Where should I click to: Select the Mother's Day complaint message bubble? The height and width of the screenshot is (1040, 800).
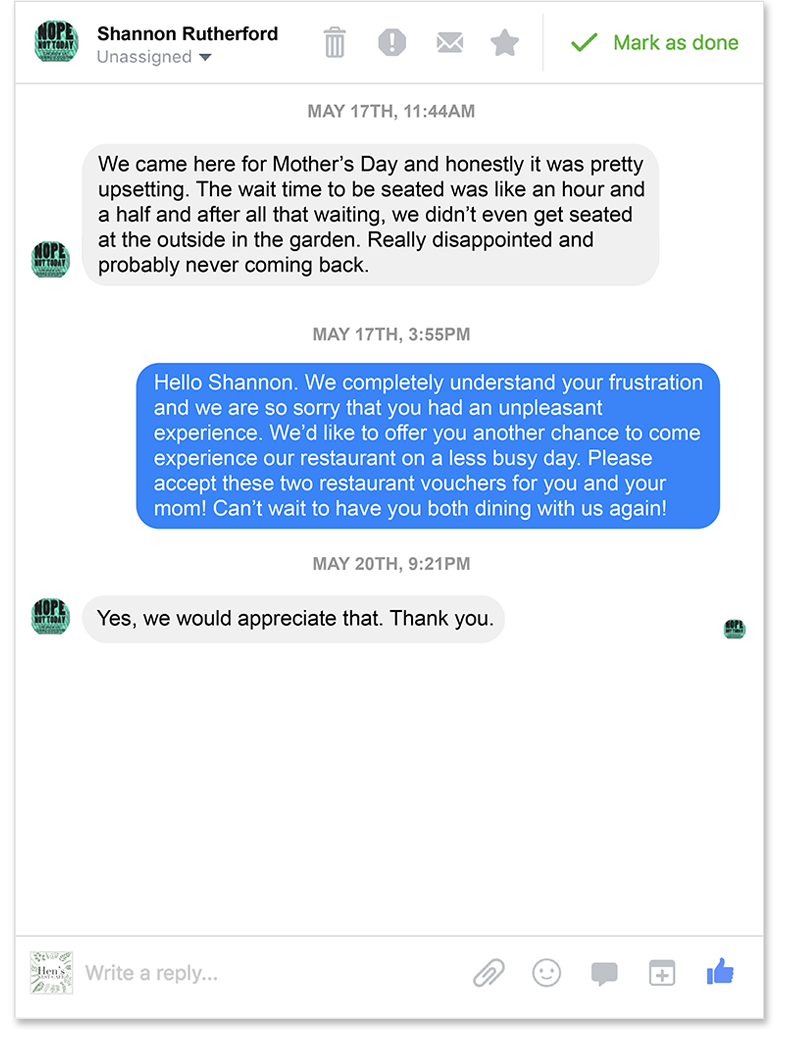[370, 215]
